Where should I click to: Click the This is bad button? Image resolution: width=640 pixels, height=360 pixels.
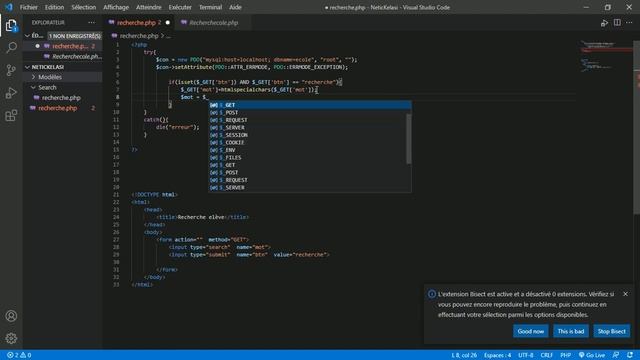[571, 331]
